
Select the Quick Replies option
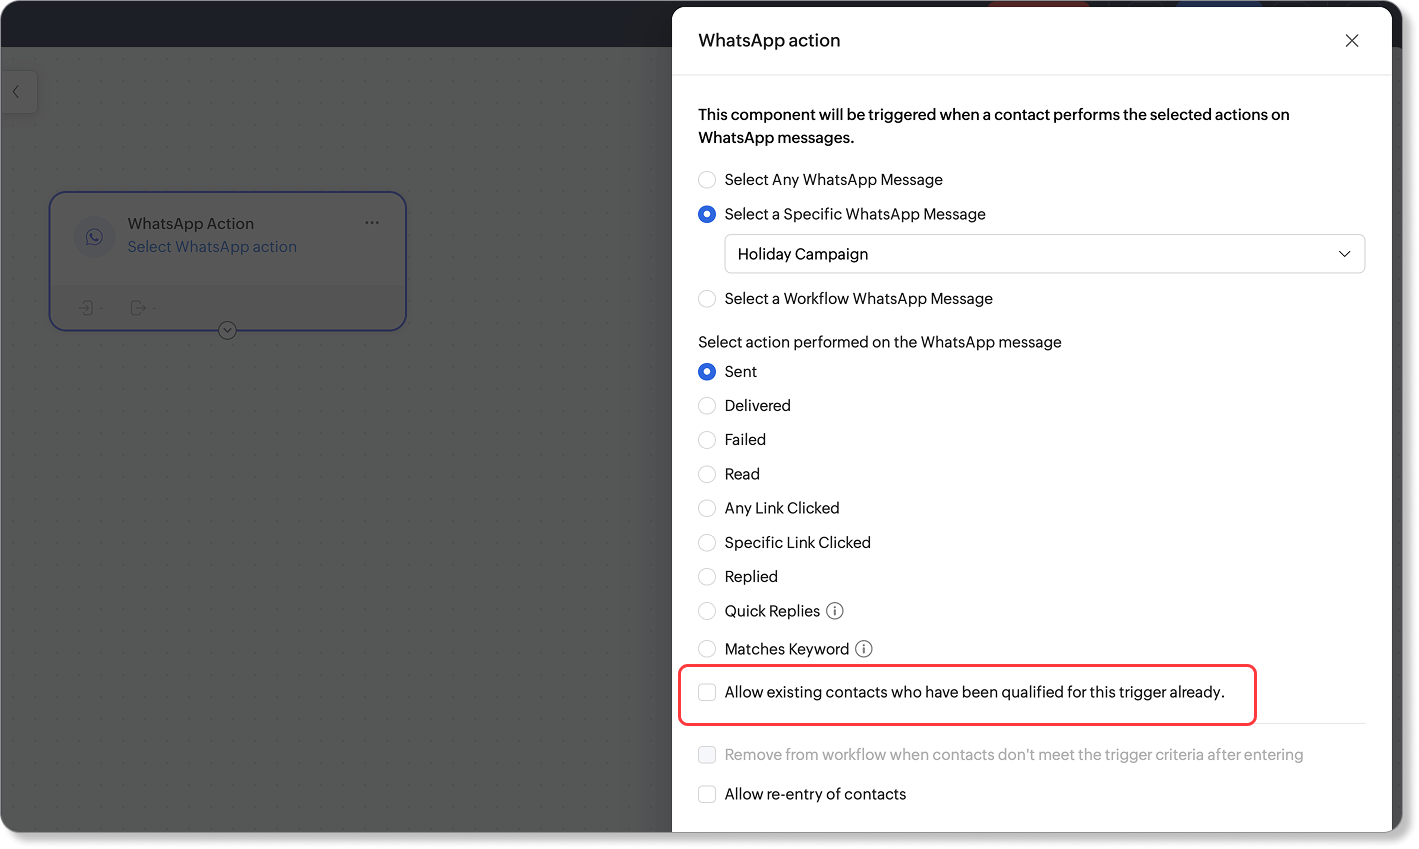[707, 611]
